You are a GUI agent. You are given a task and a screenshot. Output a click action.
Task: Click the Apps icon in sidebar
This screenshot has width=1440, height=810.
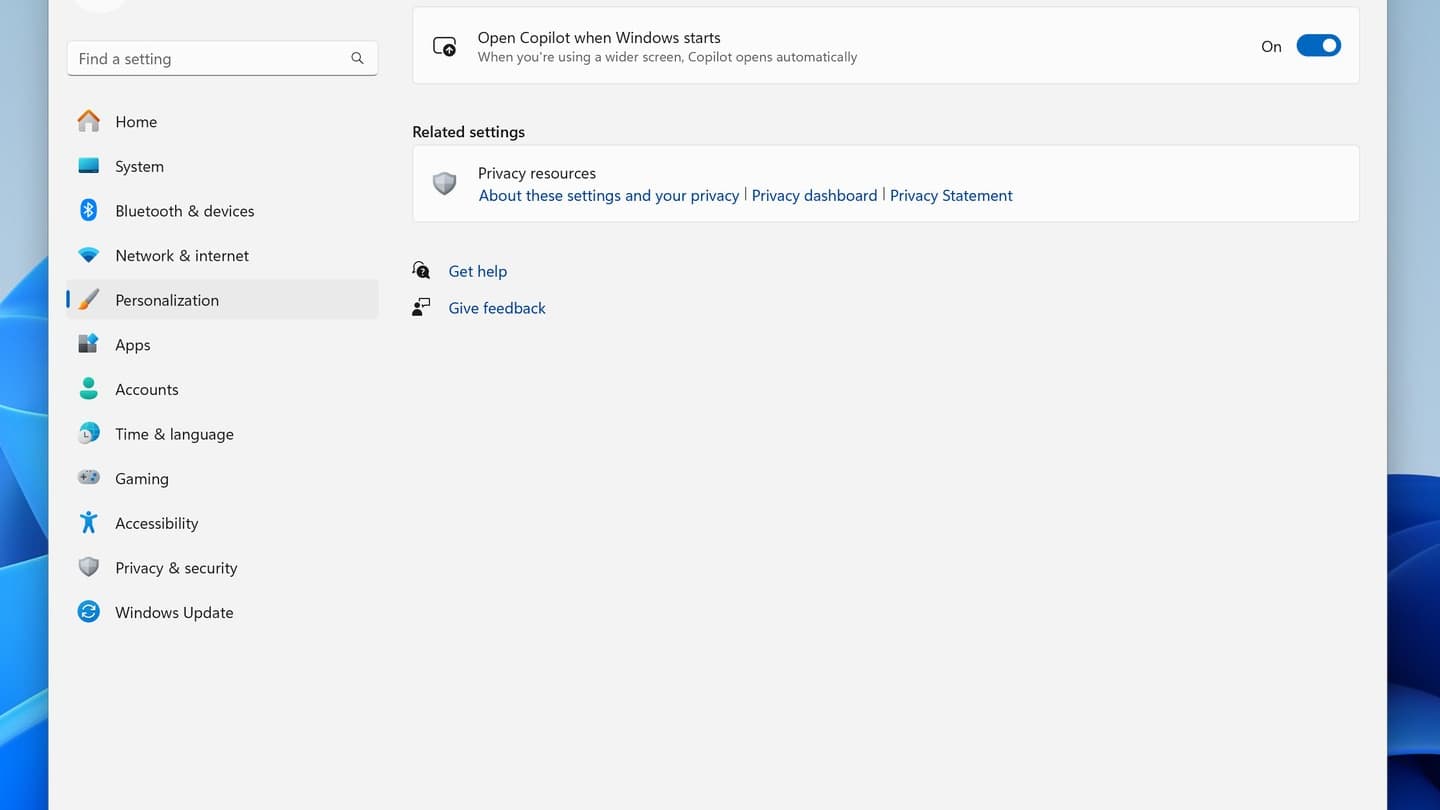[x=89, y=344]
